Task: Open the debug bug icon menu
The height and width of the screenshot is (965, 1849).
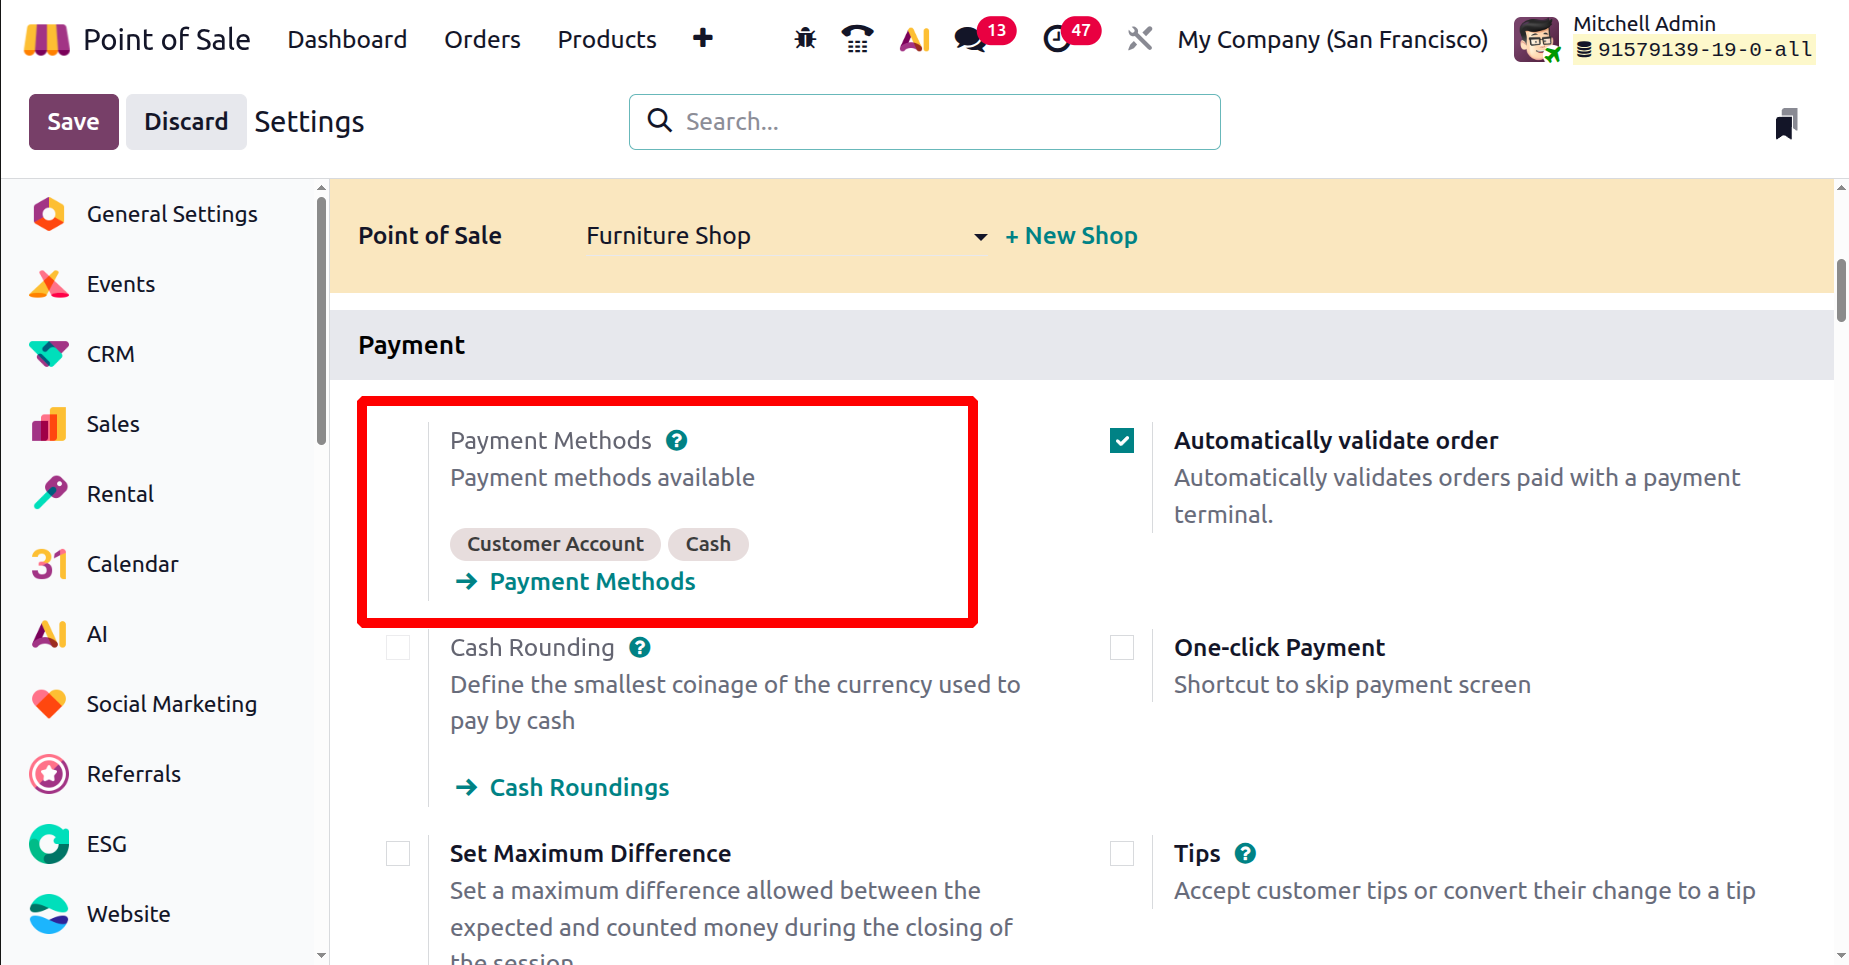Action: [x=805, y=39]
